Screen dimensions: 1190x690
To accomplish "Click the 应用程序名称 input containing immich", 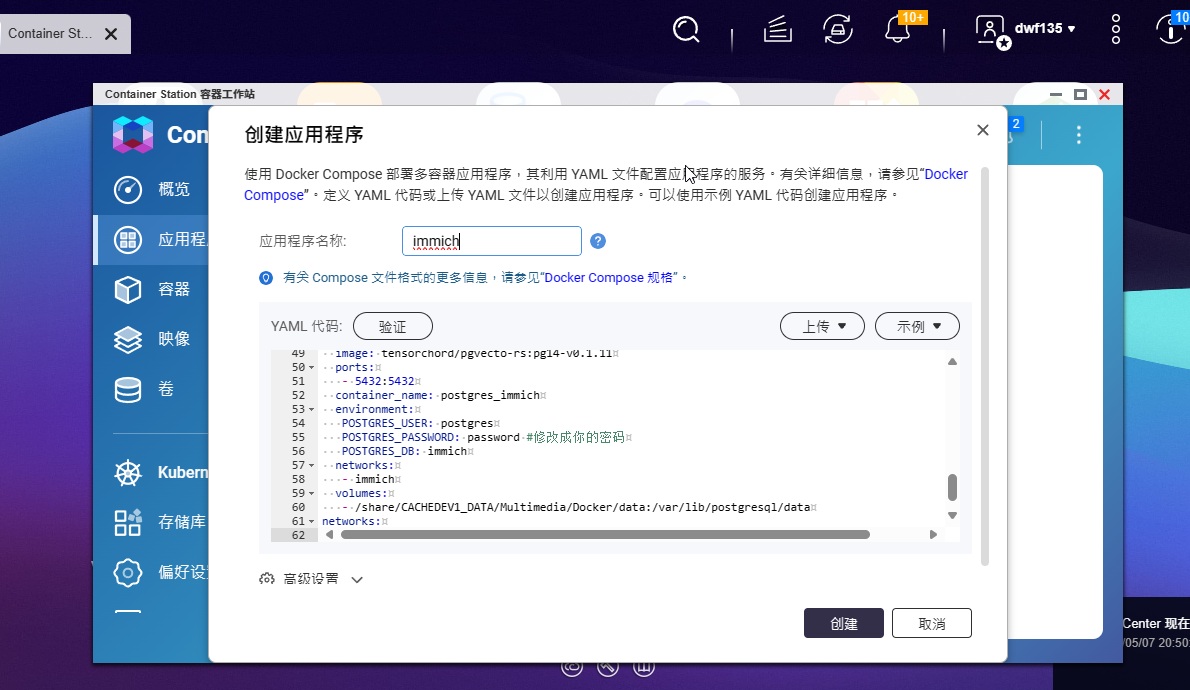I will click(492, 241).
